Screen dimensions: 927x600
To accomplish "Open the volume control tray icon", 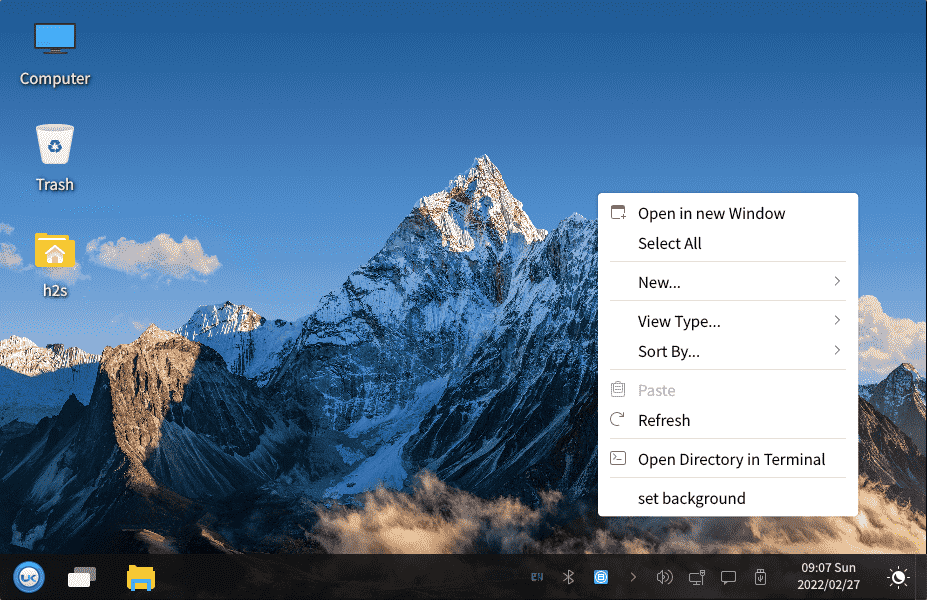I will coord(665,577).
